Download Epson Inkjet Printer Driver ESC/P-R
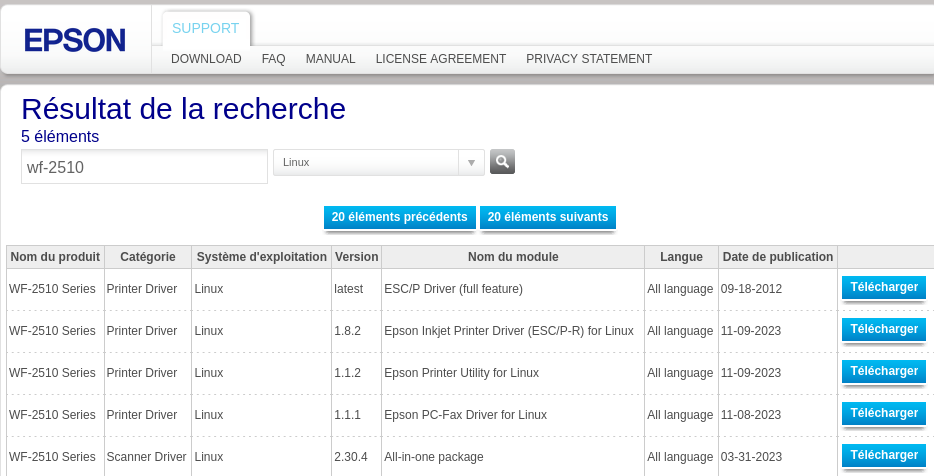The image size is (934, 476). pos(884,329)
